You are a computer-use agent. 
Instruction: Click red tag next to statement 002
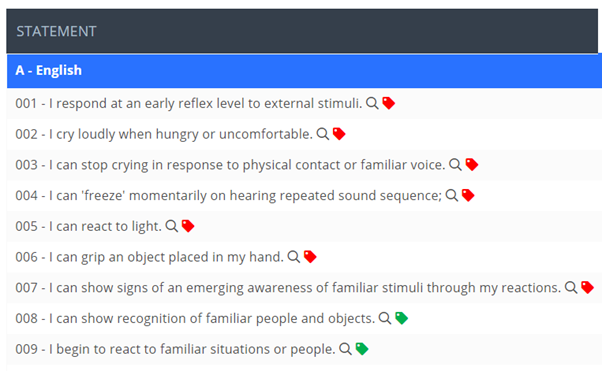pyautogui.click(x=339, y=134)
